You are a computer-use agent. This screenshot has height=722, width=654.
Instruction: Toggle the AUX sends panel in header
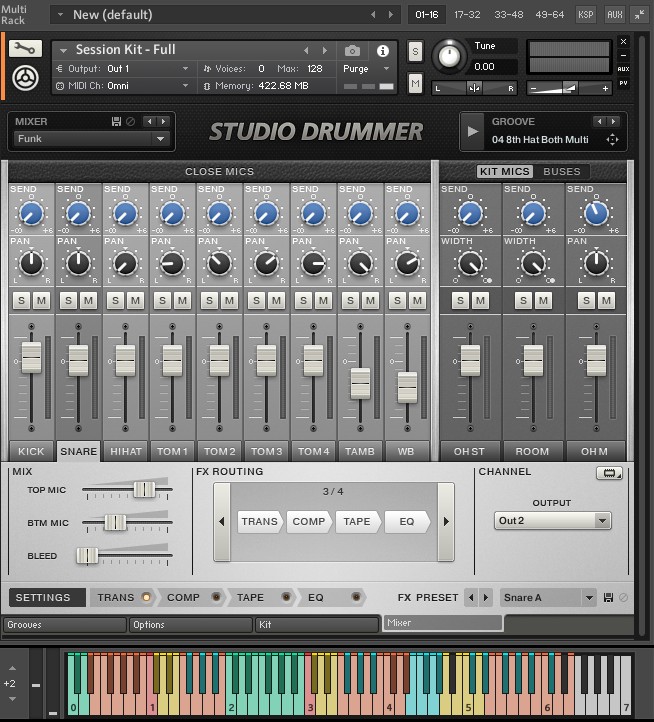pyautogui.click(x=614, y=15)
